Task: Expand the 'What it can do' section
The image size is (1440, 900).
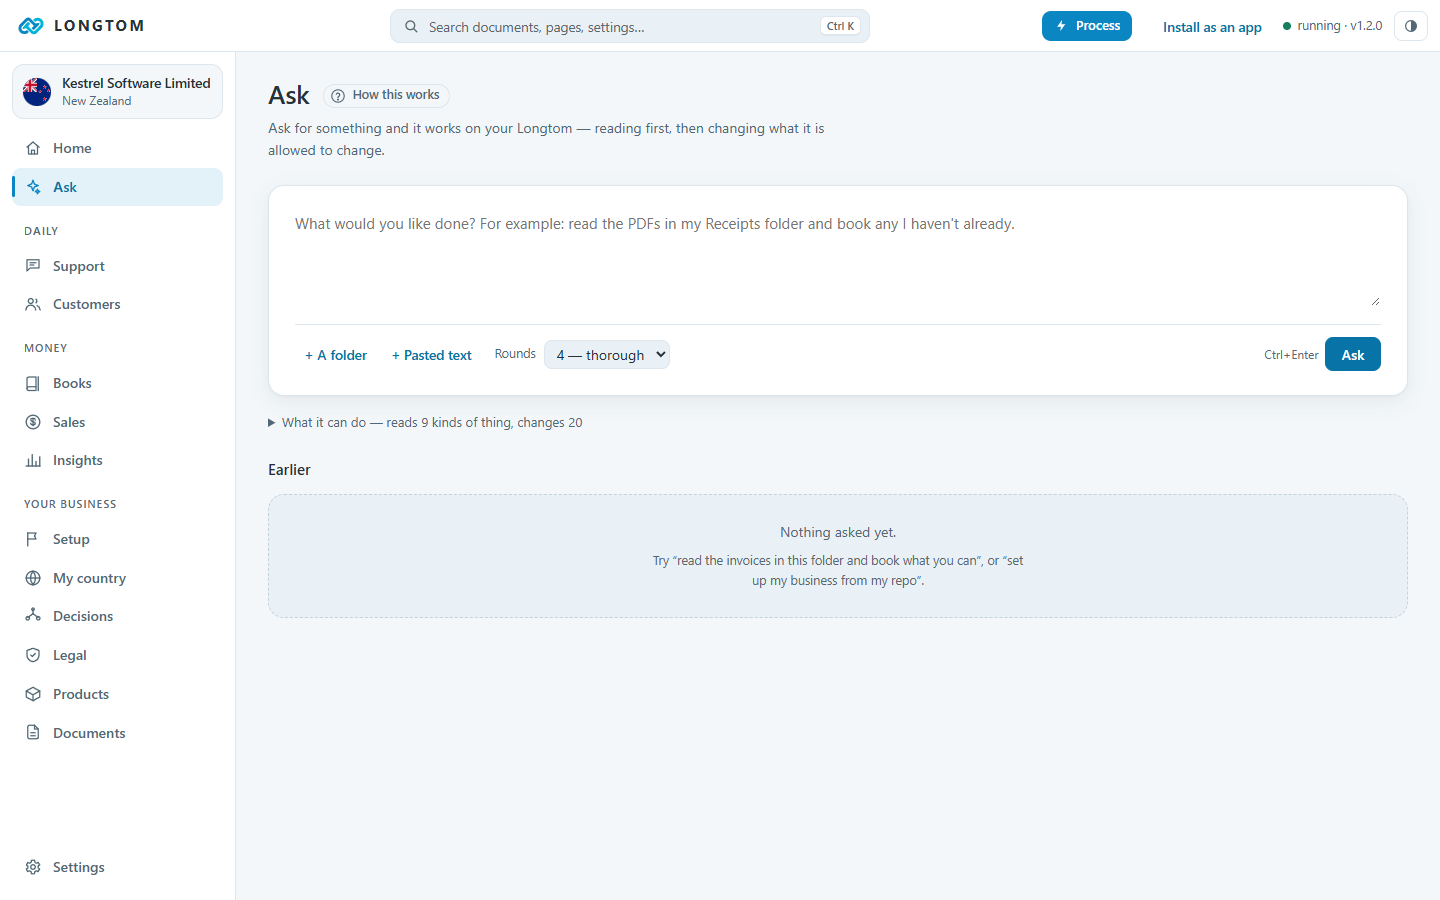Action: coord(425,423)
